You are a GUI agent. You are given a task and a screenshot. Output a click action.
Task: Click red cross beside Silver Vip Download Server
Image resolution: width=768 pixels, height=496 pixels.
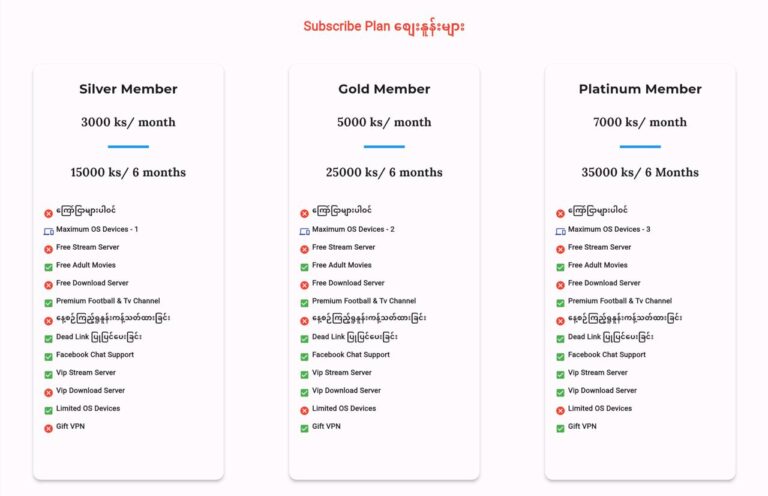tap(48, 392)
